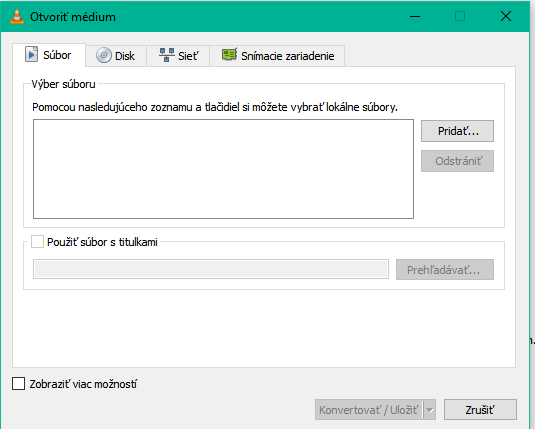535x429 pixels.
Task: Enable Použiť súbor s titulkami checkbox
Action: [x=38, y=242]
